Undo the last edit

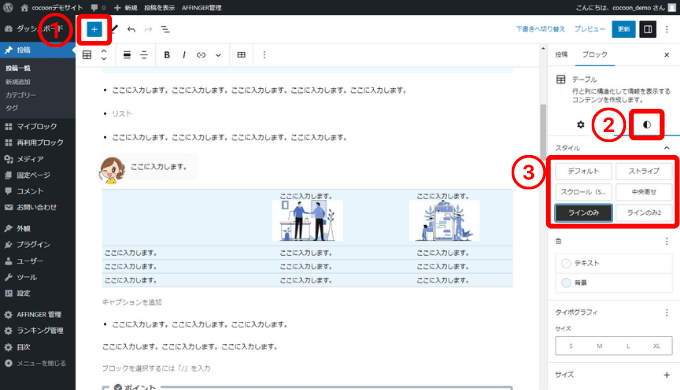pyautogui.click(x=131, y=29)
